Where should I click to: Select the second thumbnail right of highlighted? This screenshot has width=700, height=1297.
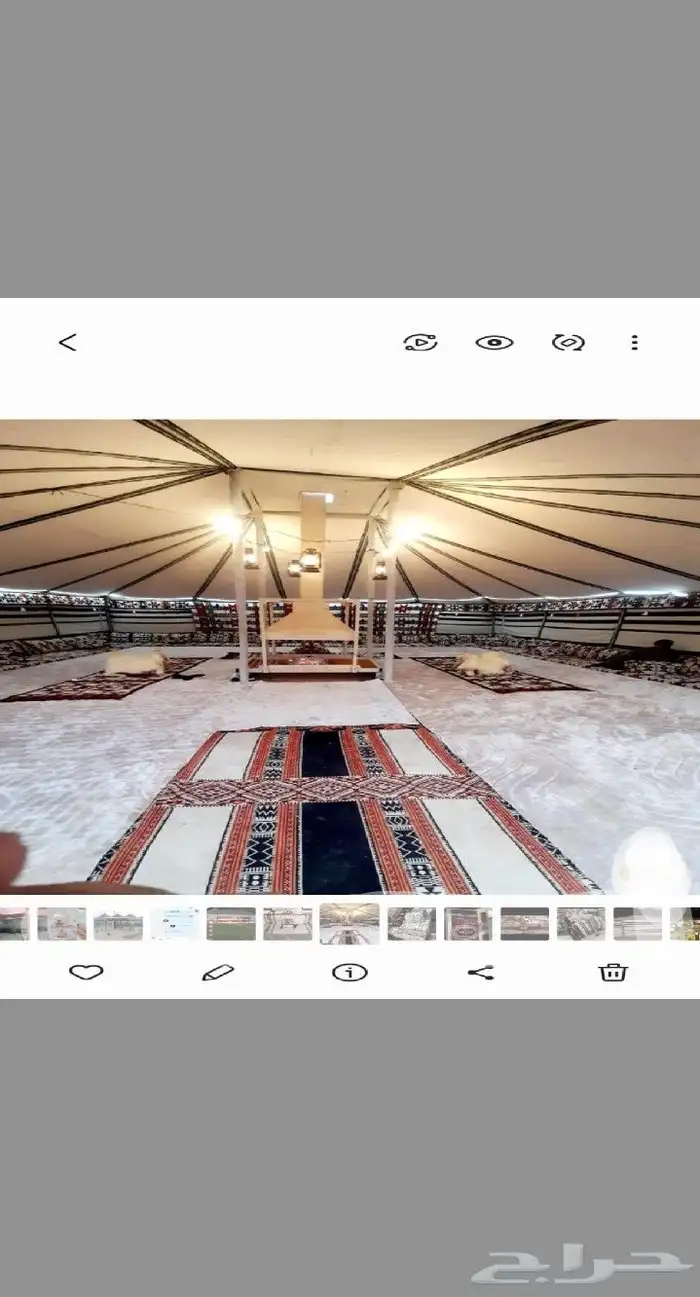pos(468,924)
